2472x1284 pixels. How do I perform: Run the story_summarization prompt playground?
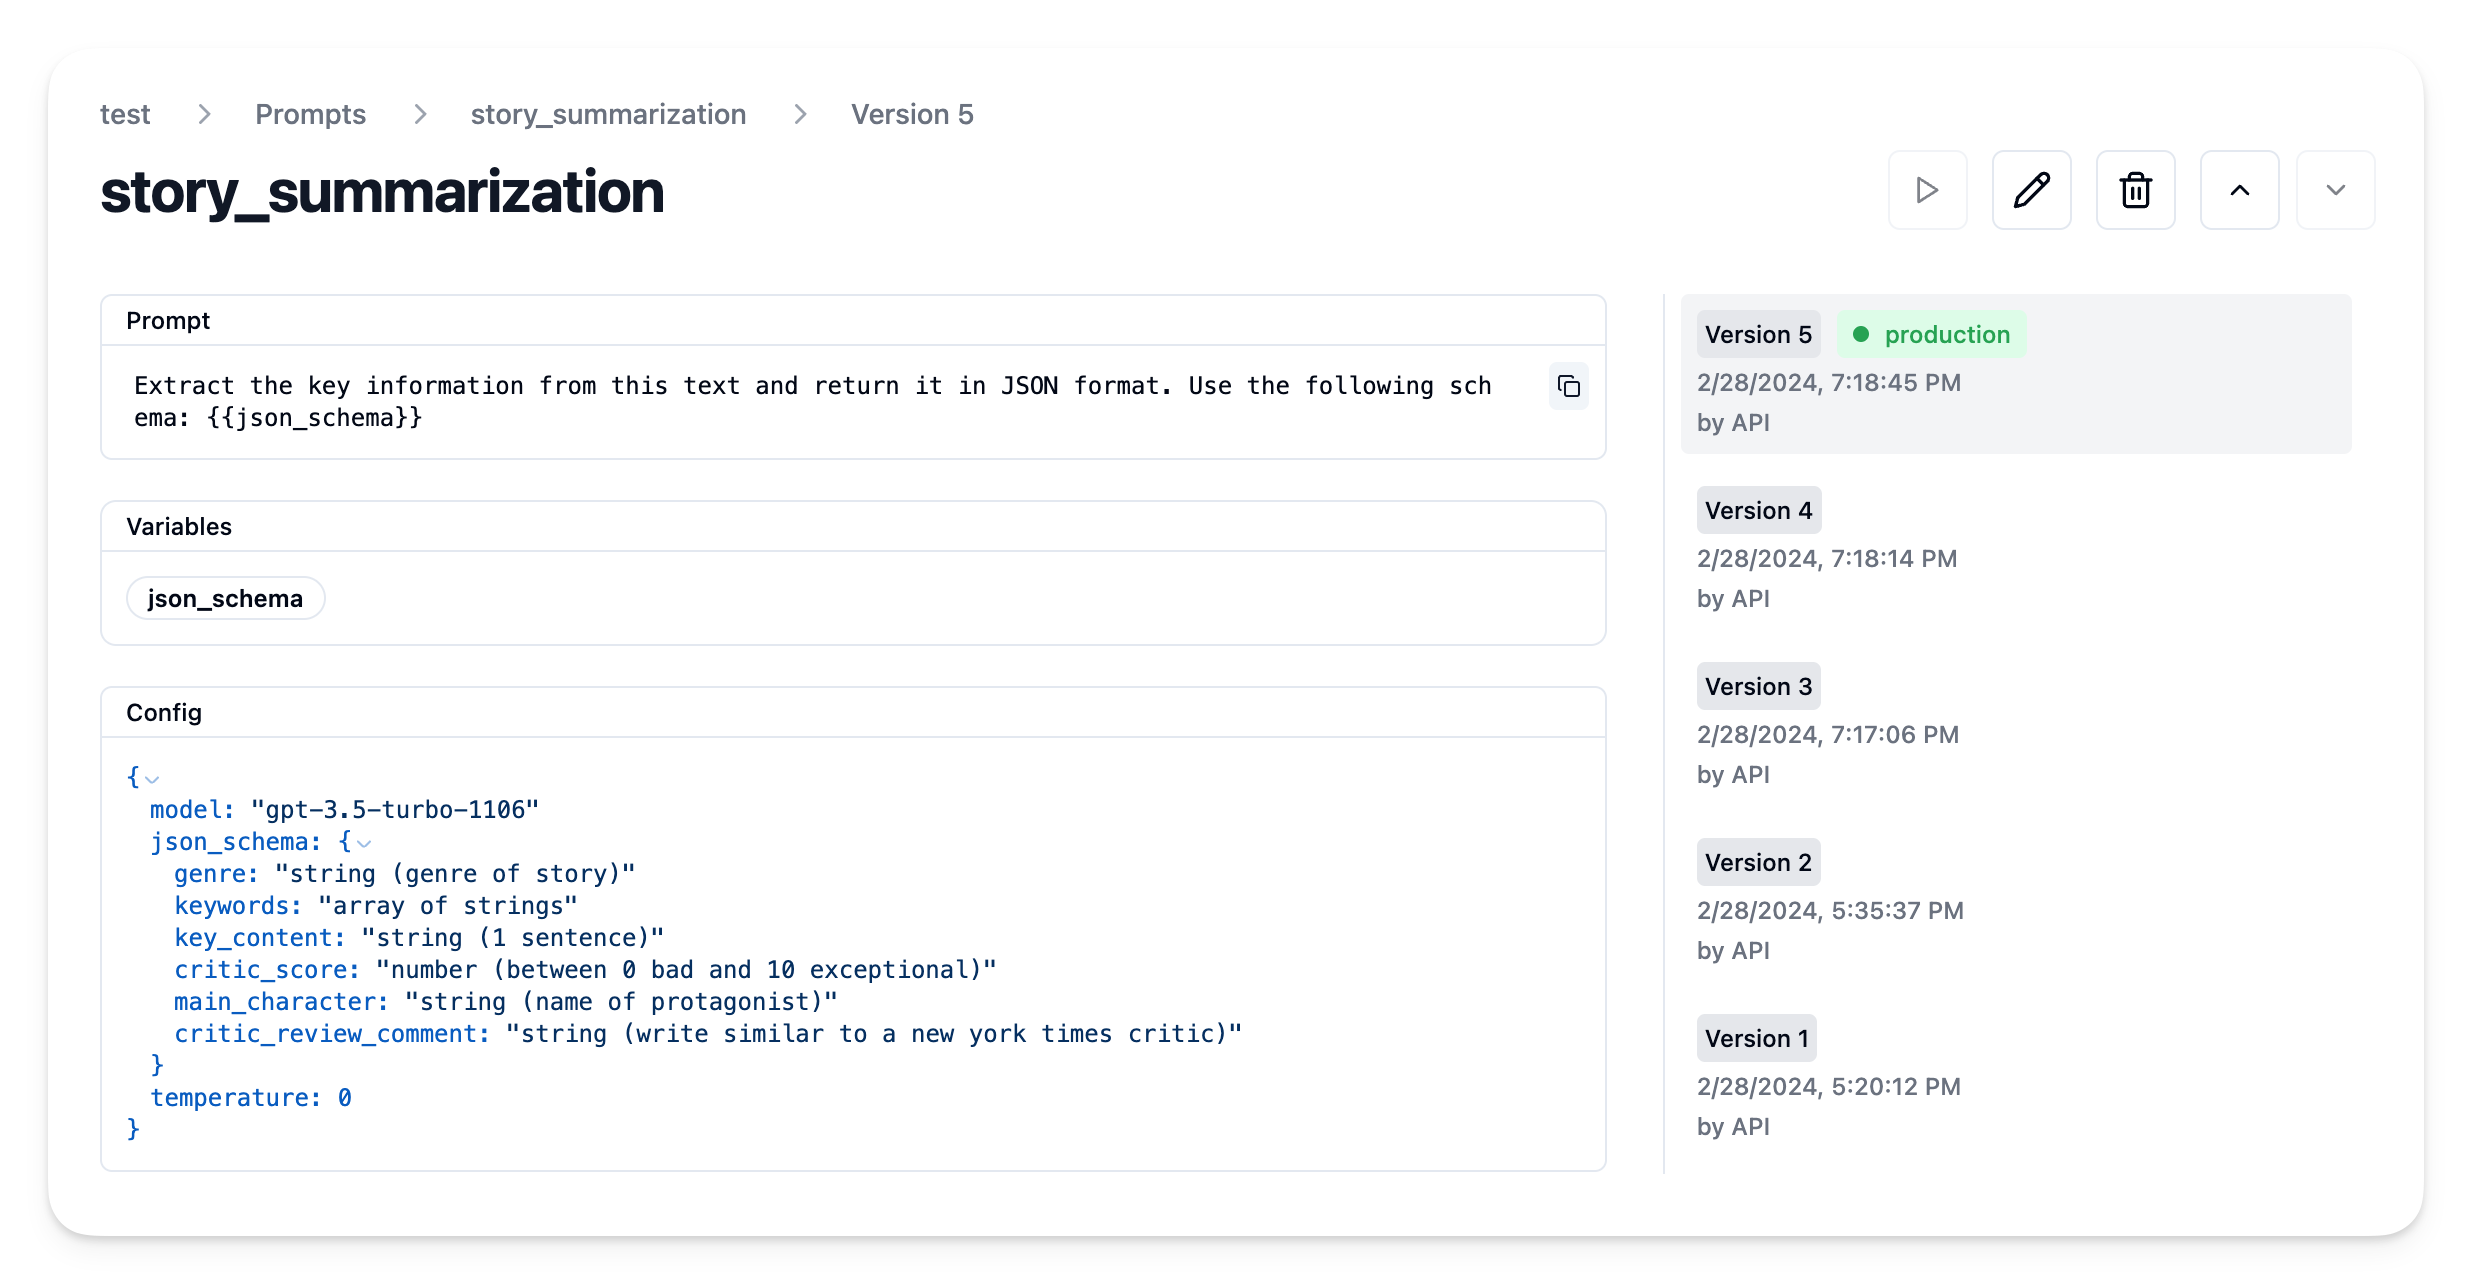click(1927, 190)
